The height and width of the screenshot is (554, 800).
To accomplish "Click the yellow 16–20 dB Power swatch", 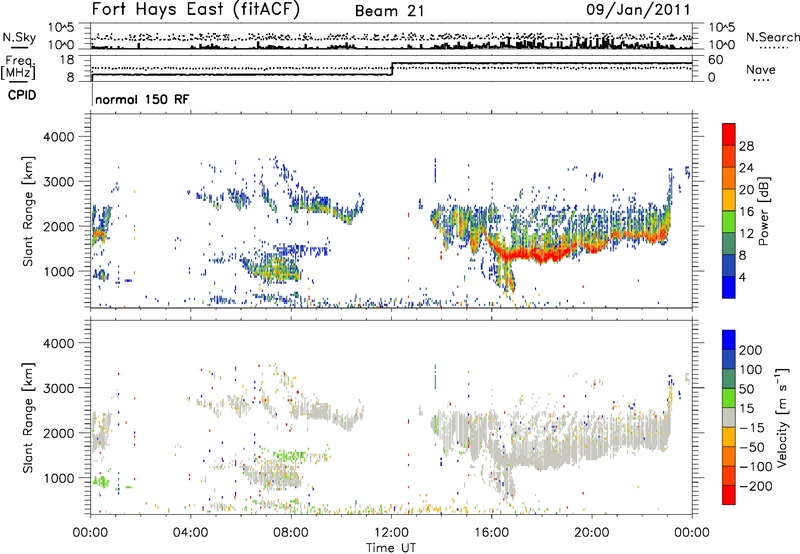I will [729, 199].
